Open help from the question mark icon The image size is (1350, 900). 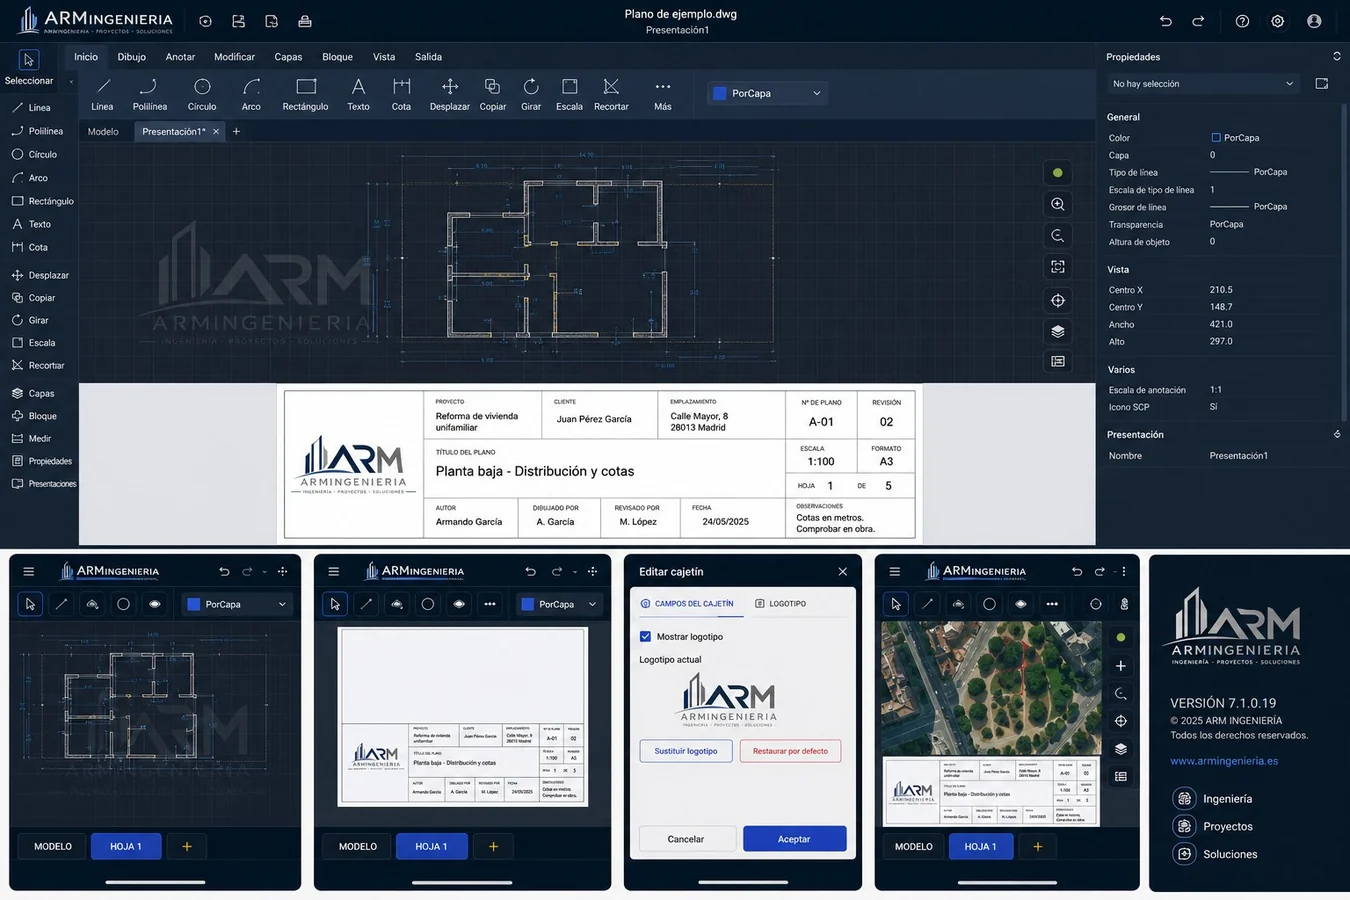tap(1242, 21)
